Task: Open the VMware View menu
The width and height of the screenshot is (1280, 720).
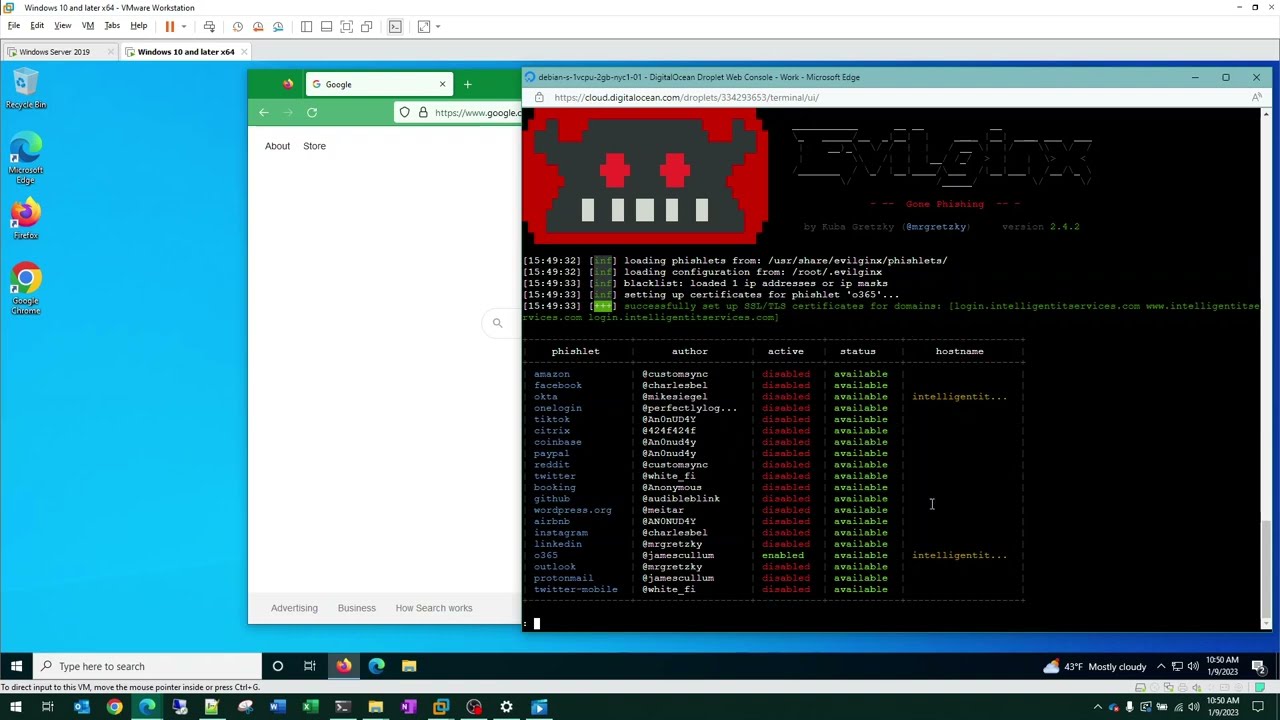Action: point(62,26)
